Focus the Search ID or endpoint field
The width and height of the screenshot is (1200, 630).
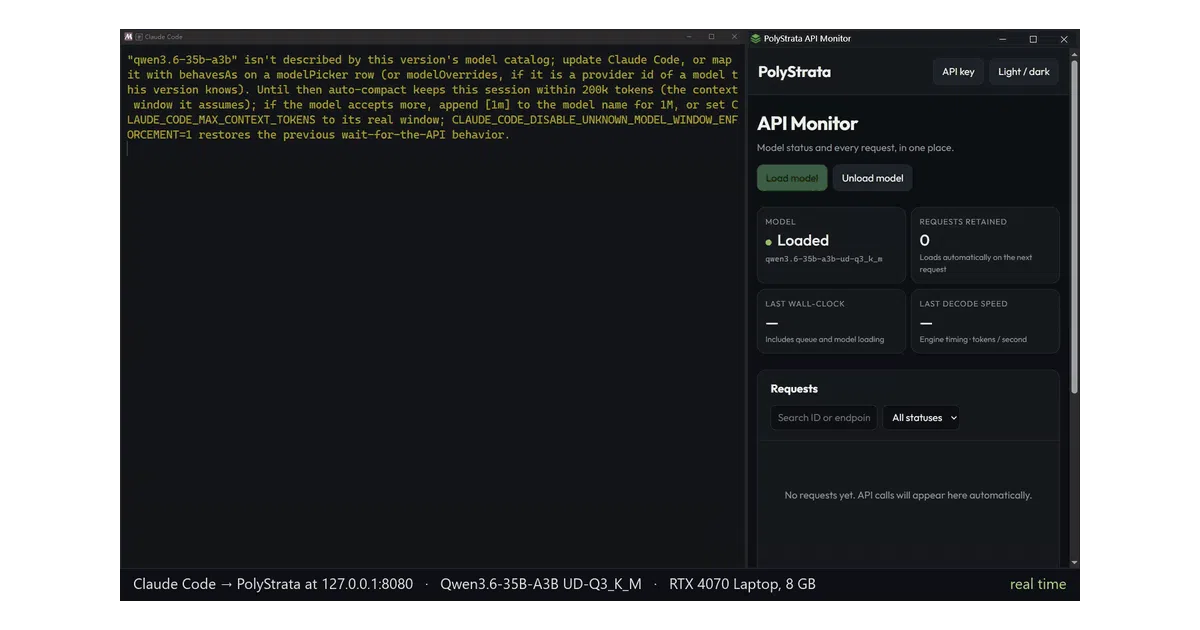tap(824, 418)
